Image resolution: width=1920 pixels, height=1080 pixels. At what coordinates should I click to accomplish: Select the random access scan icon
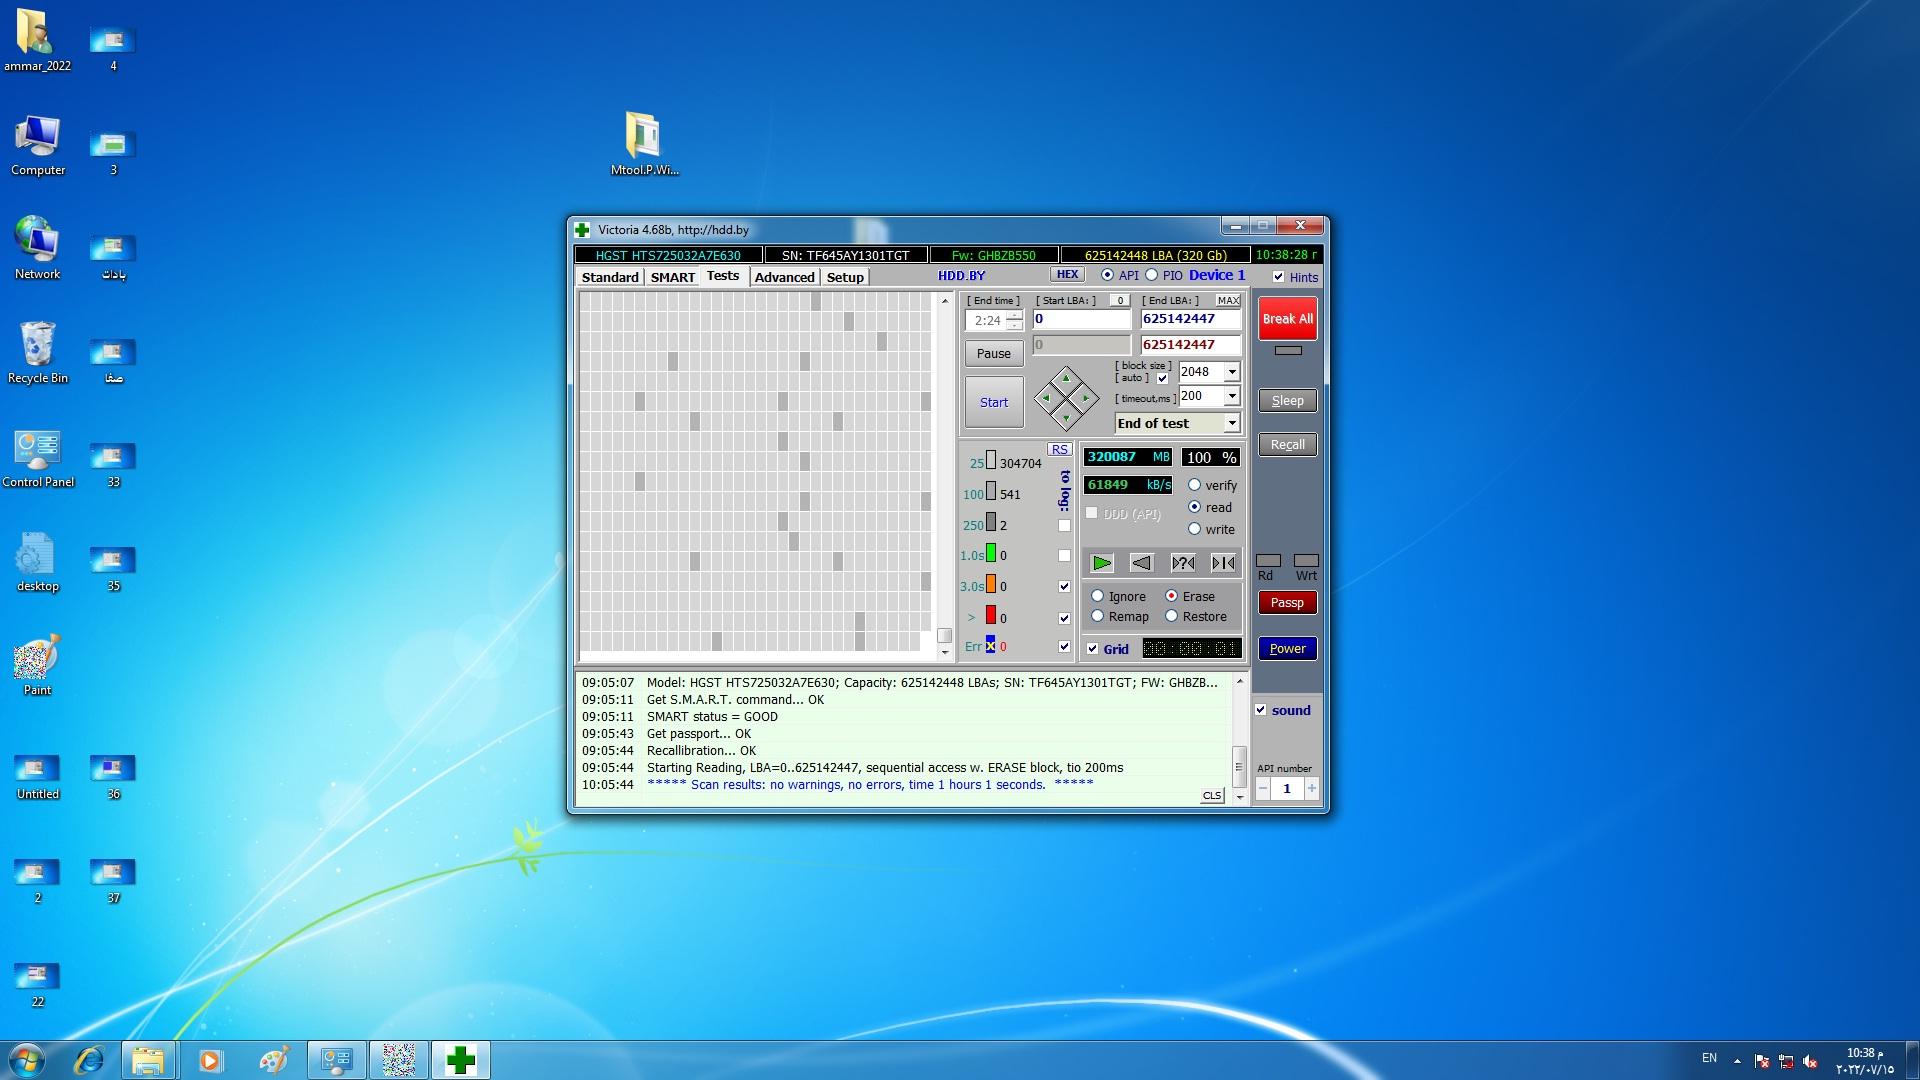click(1182, 563)
